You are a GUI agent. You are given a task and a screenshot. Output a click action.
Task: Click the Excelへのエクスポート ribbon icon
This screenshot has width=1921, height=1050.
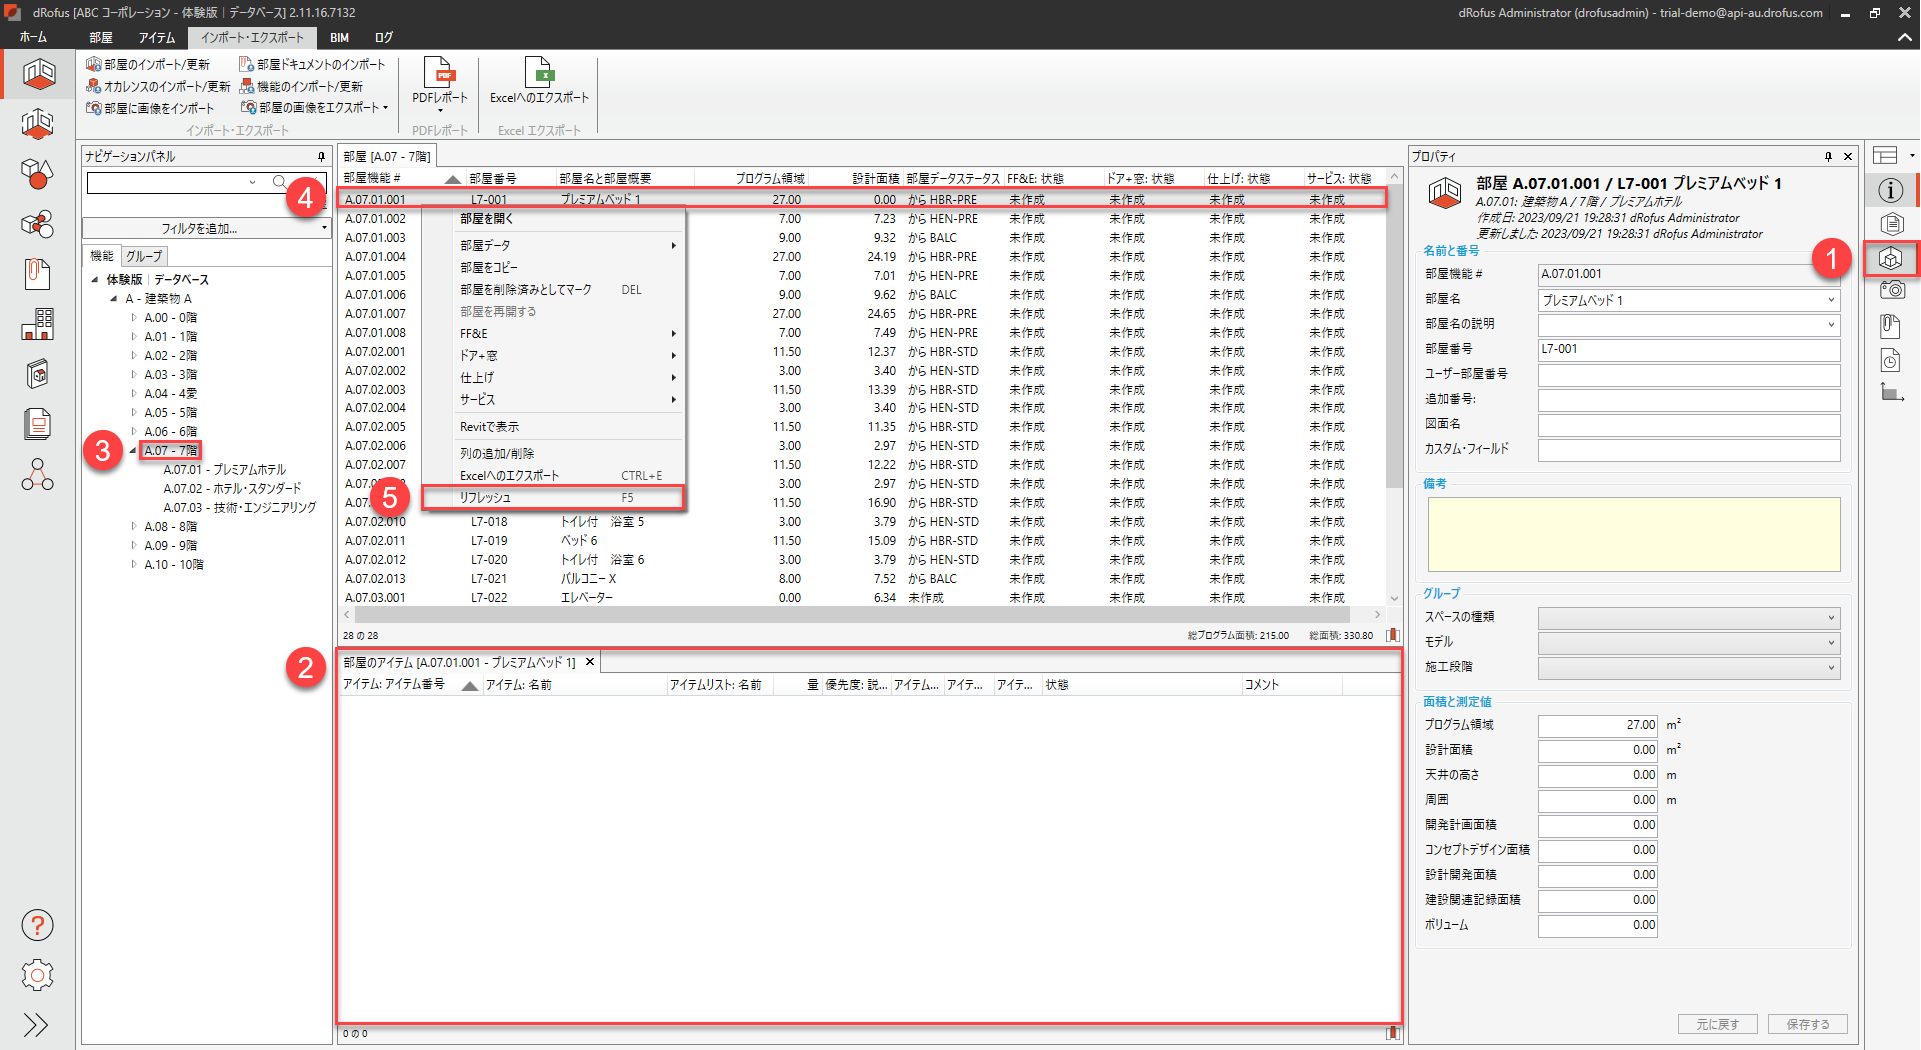coord(539,73)
